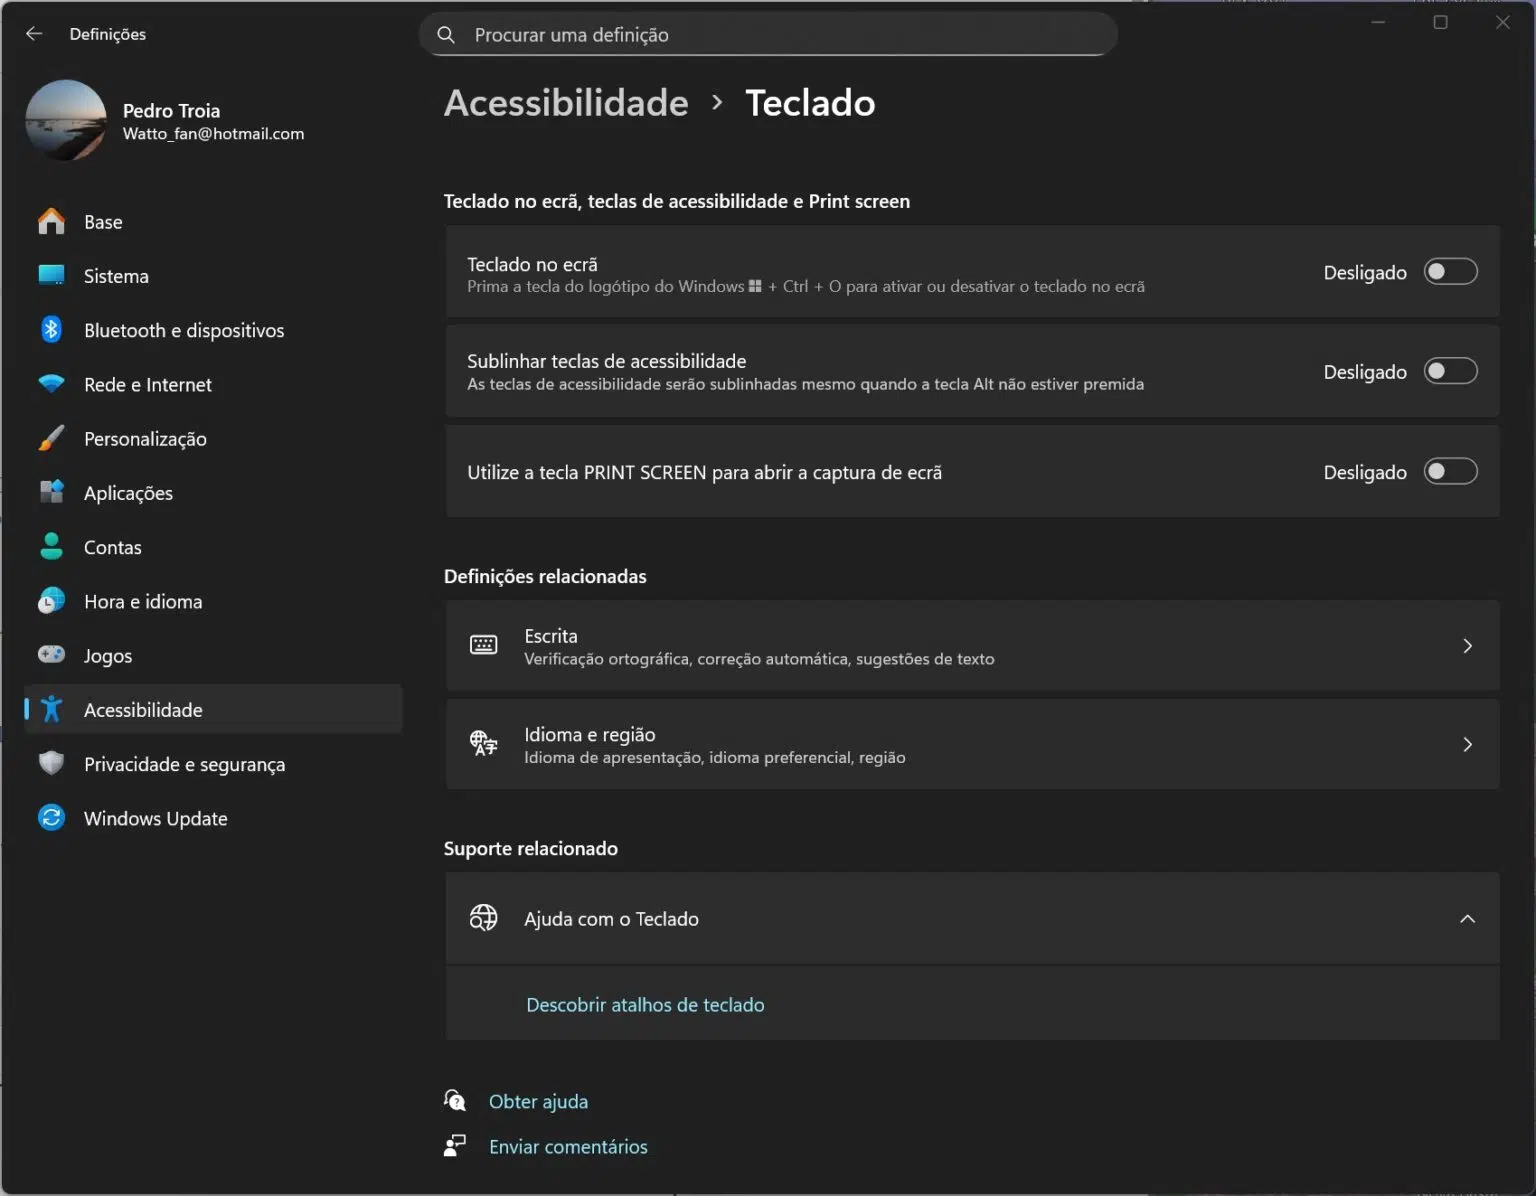Turn on Sublinhar teclas de acessibilidade toggle
The height and width of the screenshot is (1196, 1536).
coord(1451,371)
